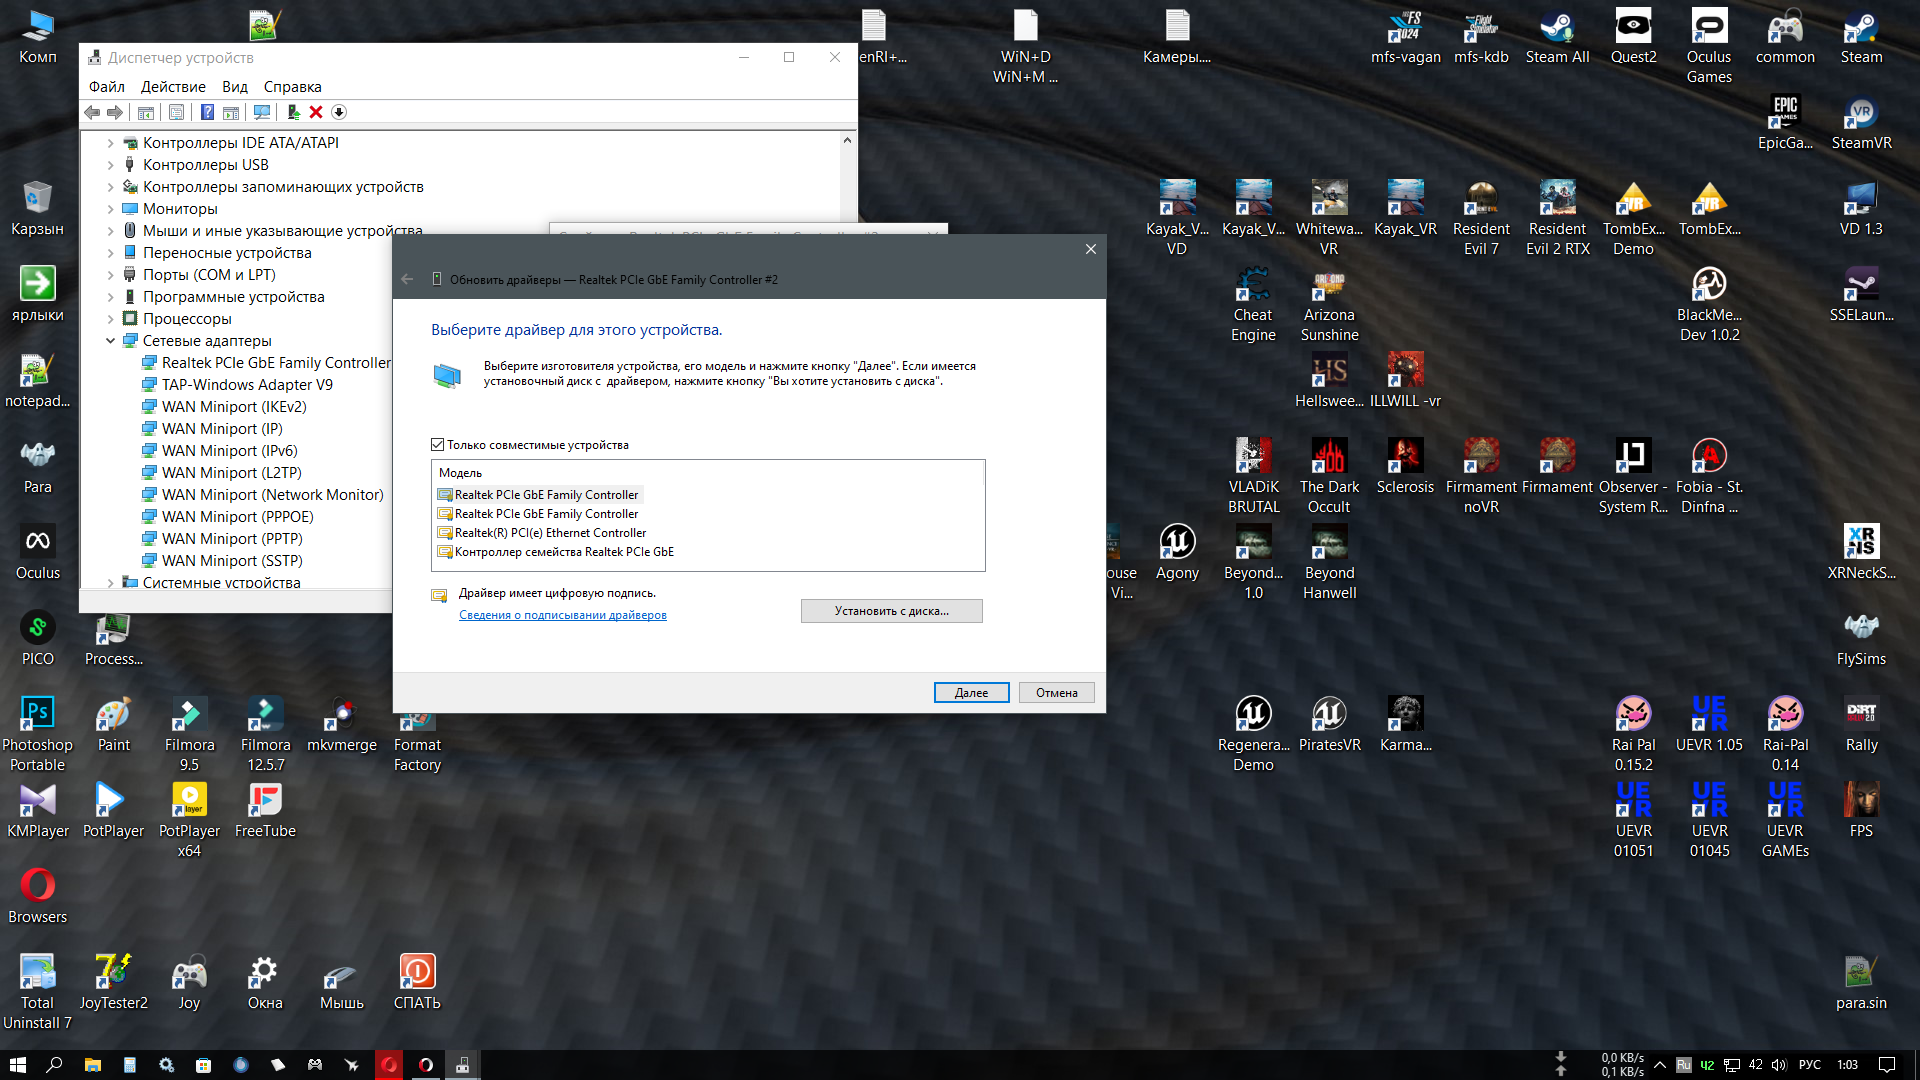Open UEVR 1.05 desktop shortcut
1920x1080 pixels.
click(x=1709, y=725)
